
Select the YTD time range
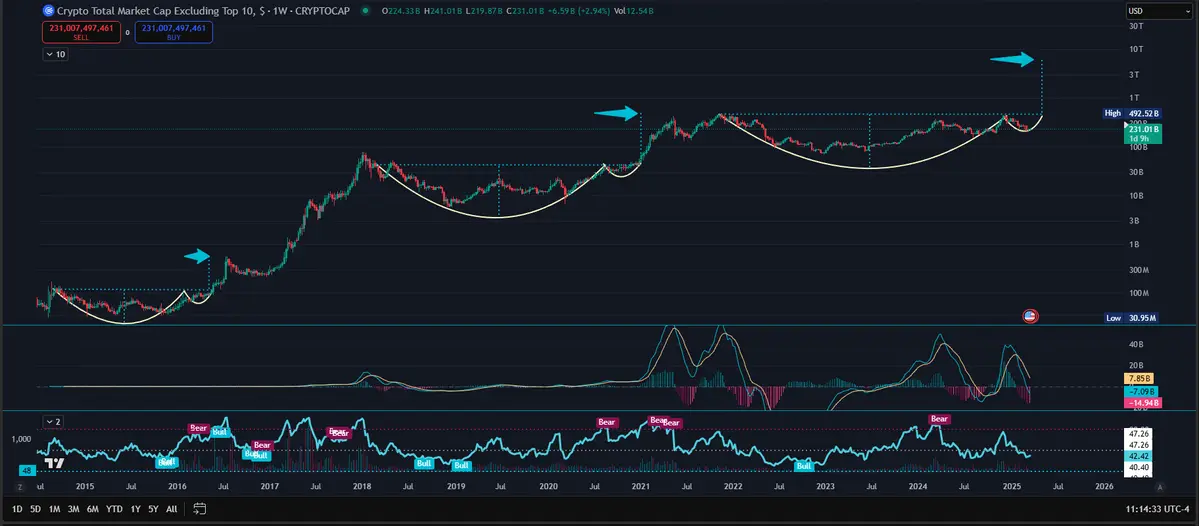[x=114, y=508]
